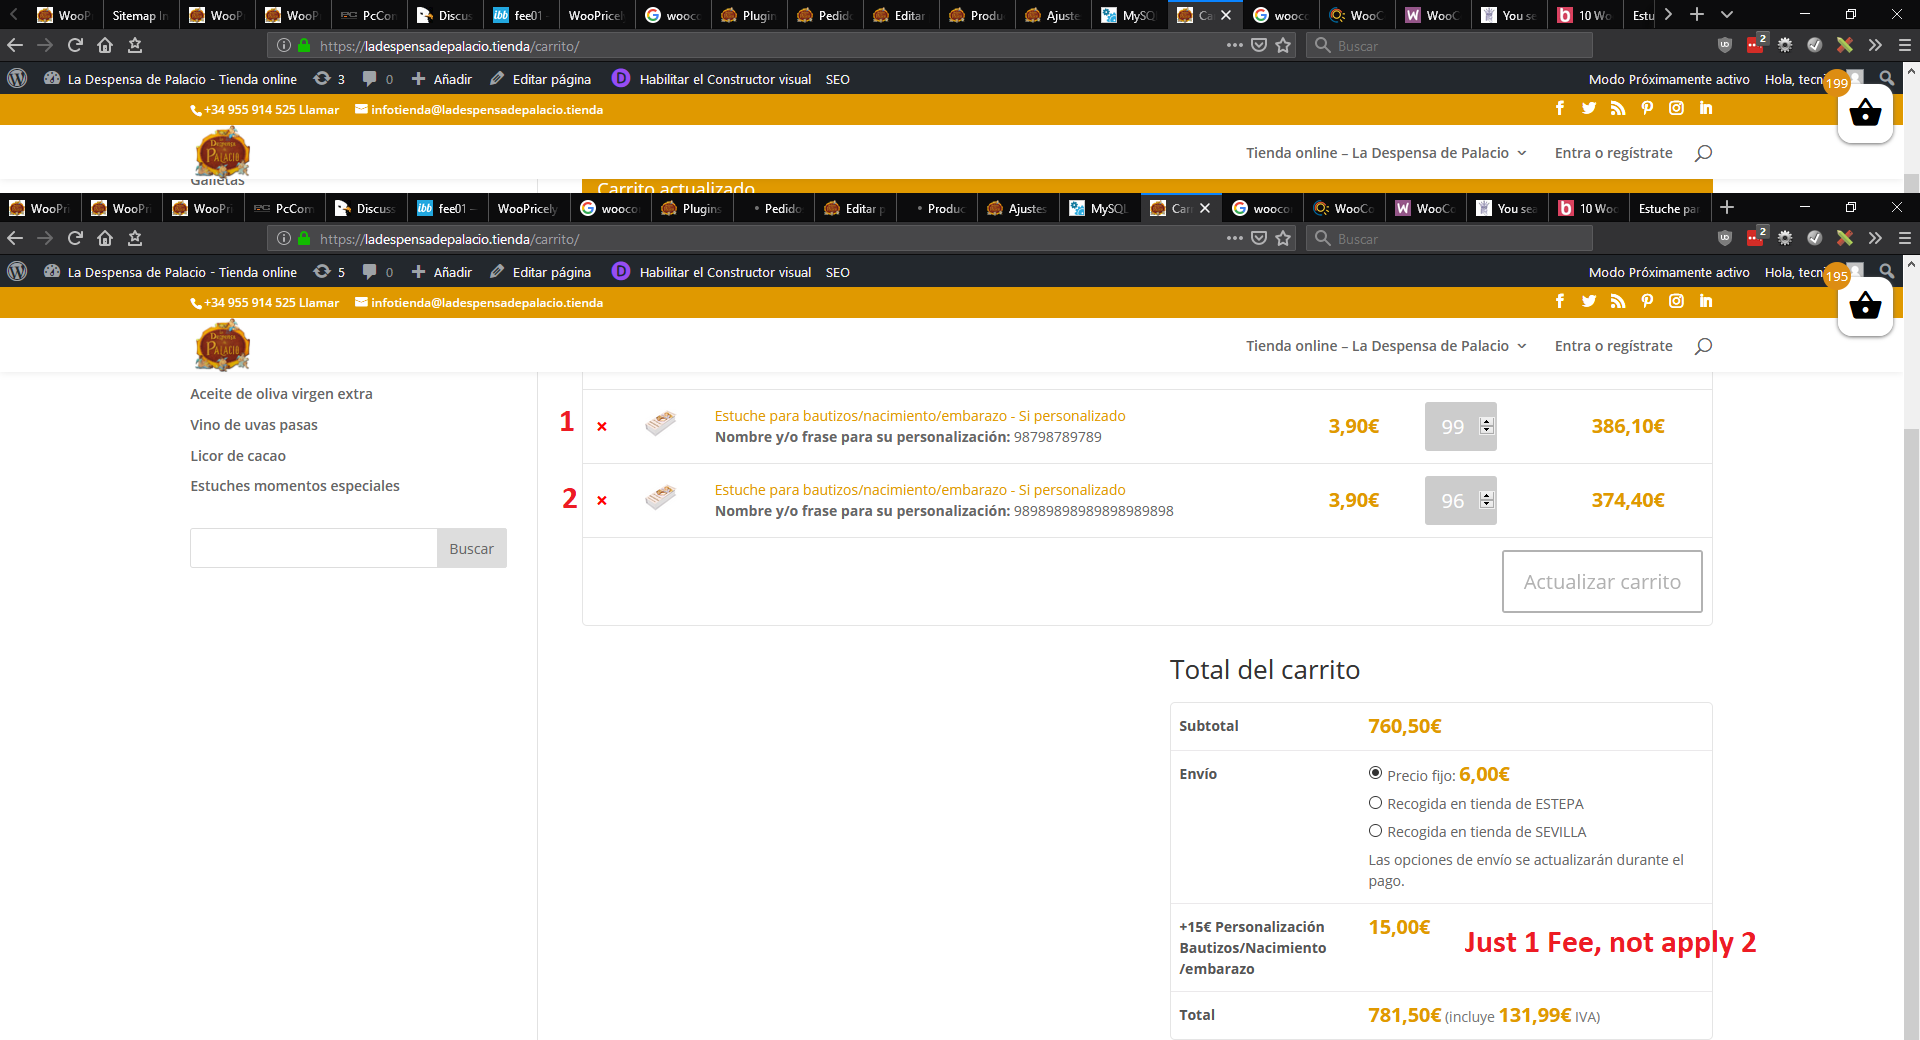Select Recogida en tienda de ESTEPA
Image resolution: width=1920 pixels, height=1040 pixels.
(x=1375, y=803)
